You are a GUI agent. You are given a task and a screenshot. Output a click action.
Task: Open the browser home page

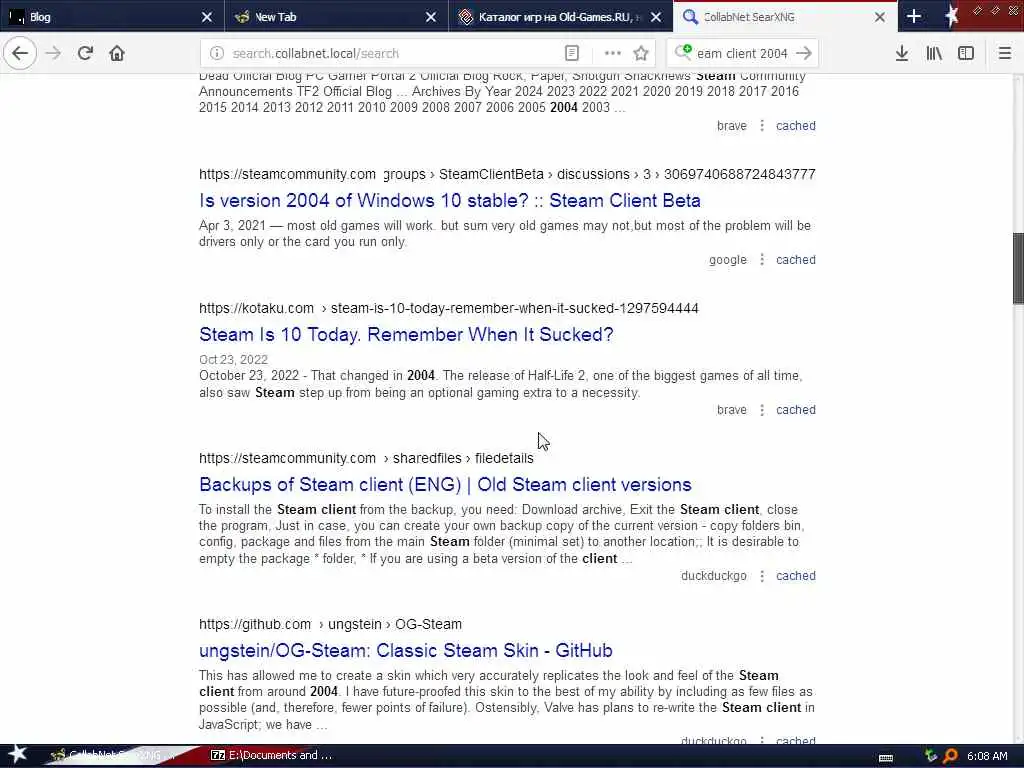pyautogui.click(x=117, y=53)
